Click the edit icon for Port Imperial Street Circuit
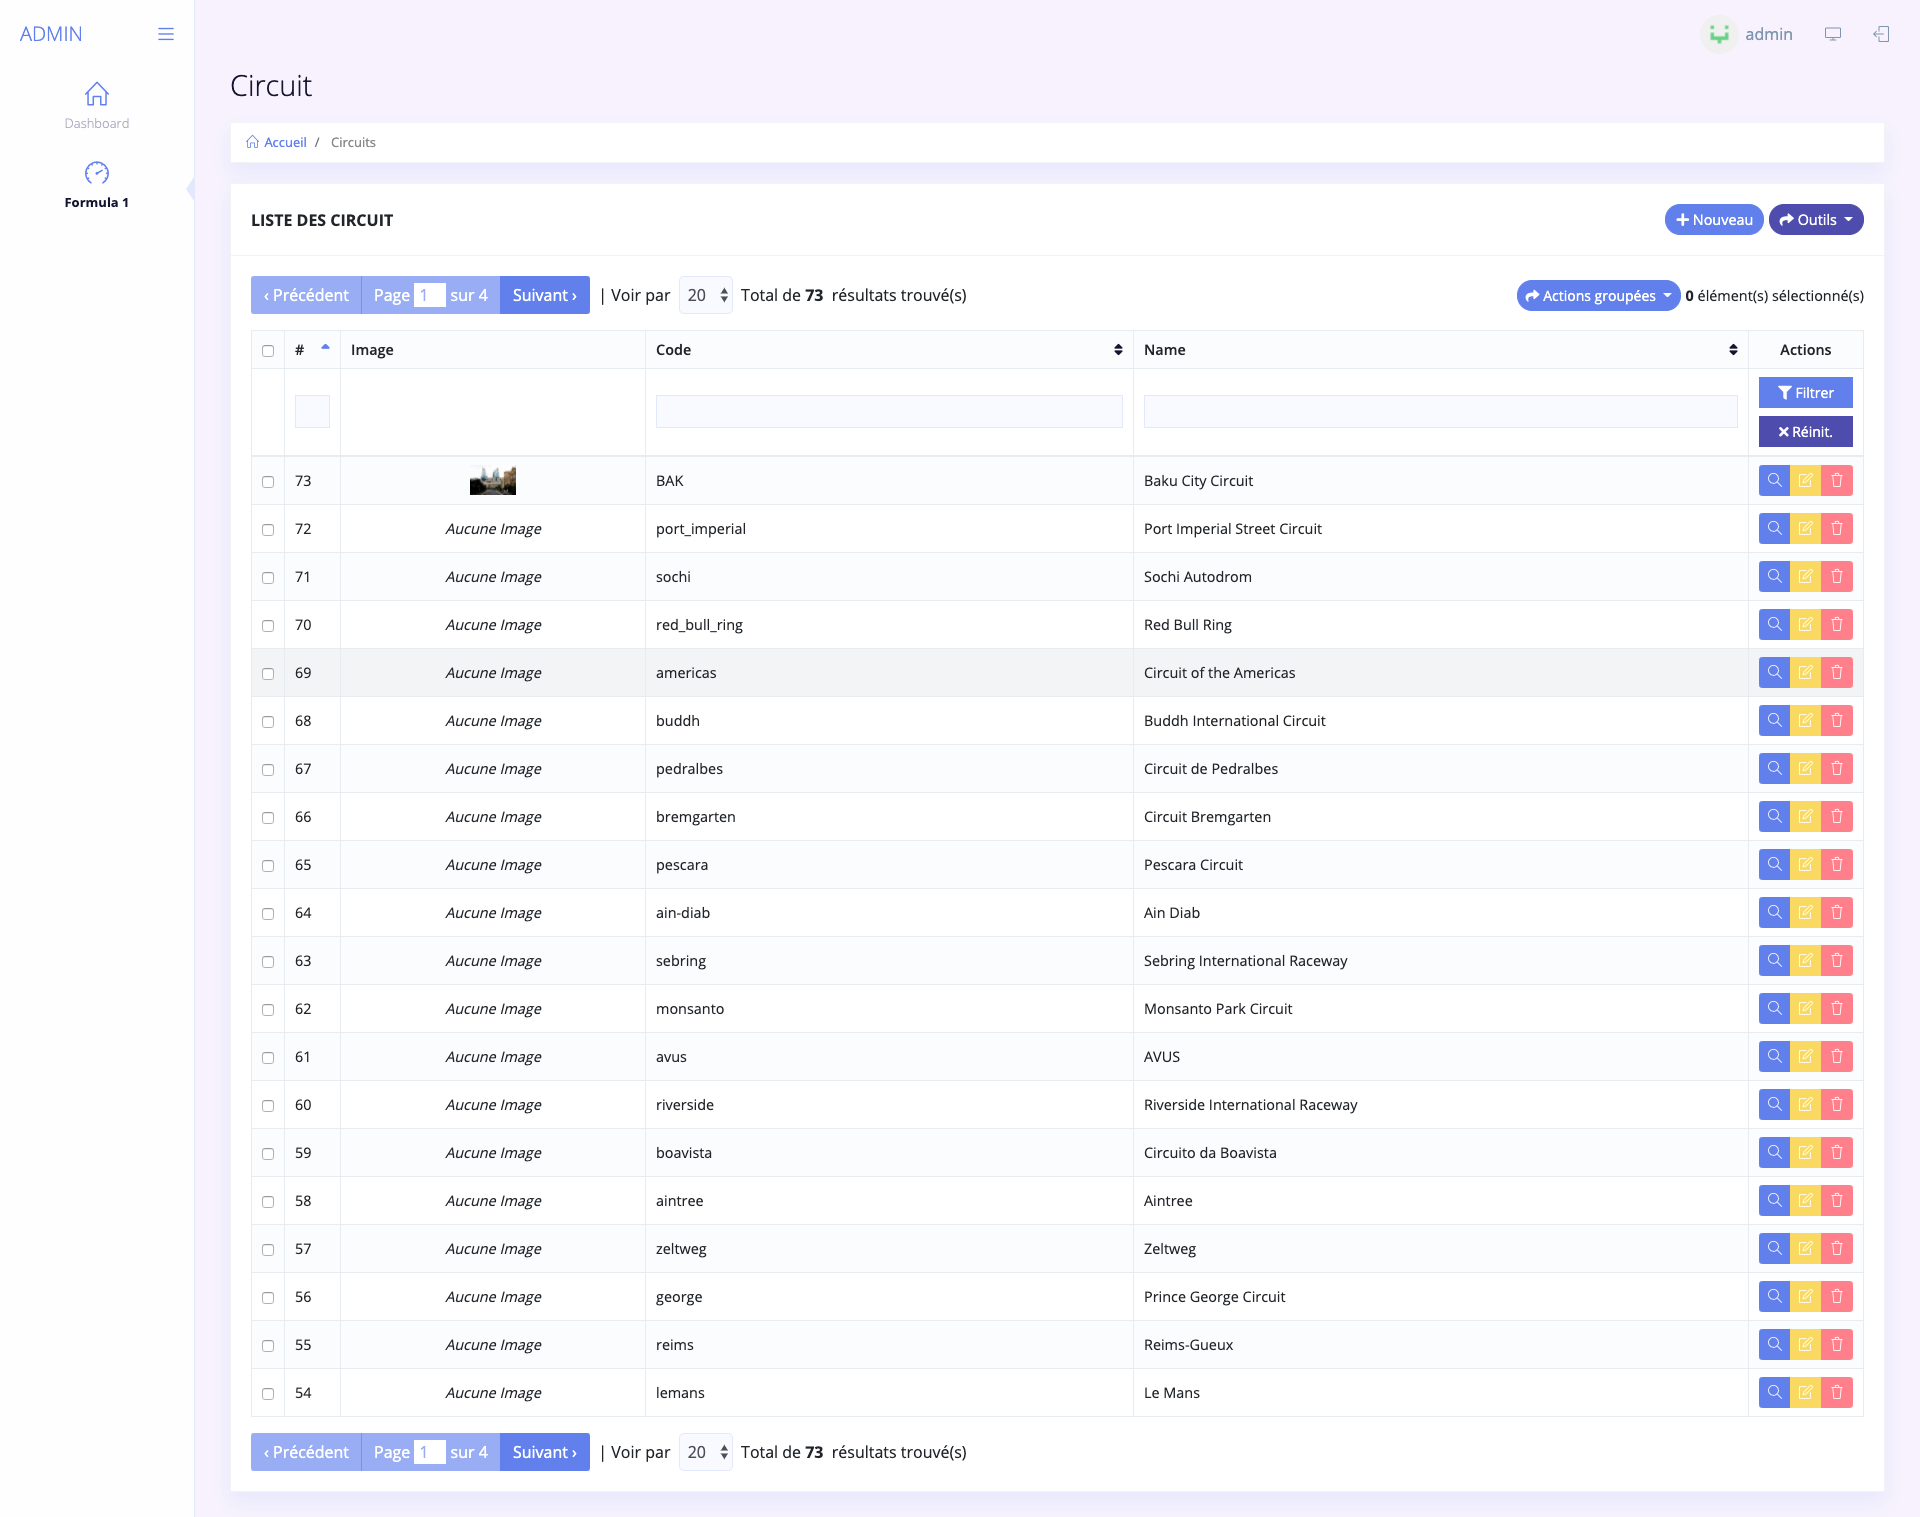The width and height of the screenshot is (1920, 1517). 1806,529
